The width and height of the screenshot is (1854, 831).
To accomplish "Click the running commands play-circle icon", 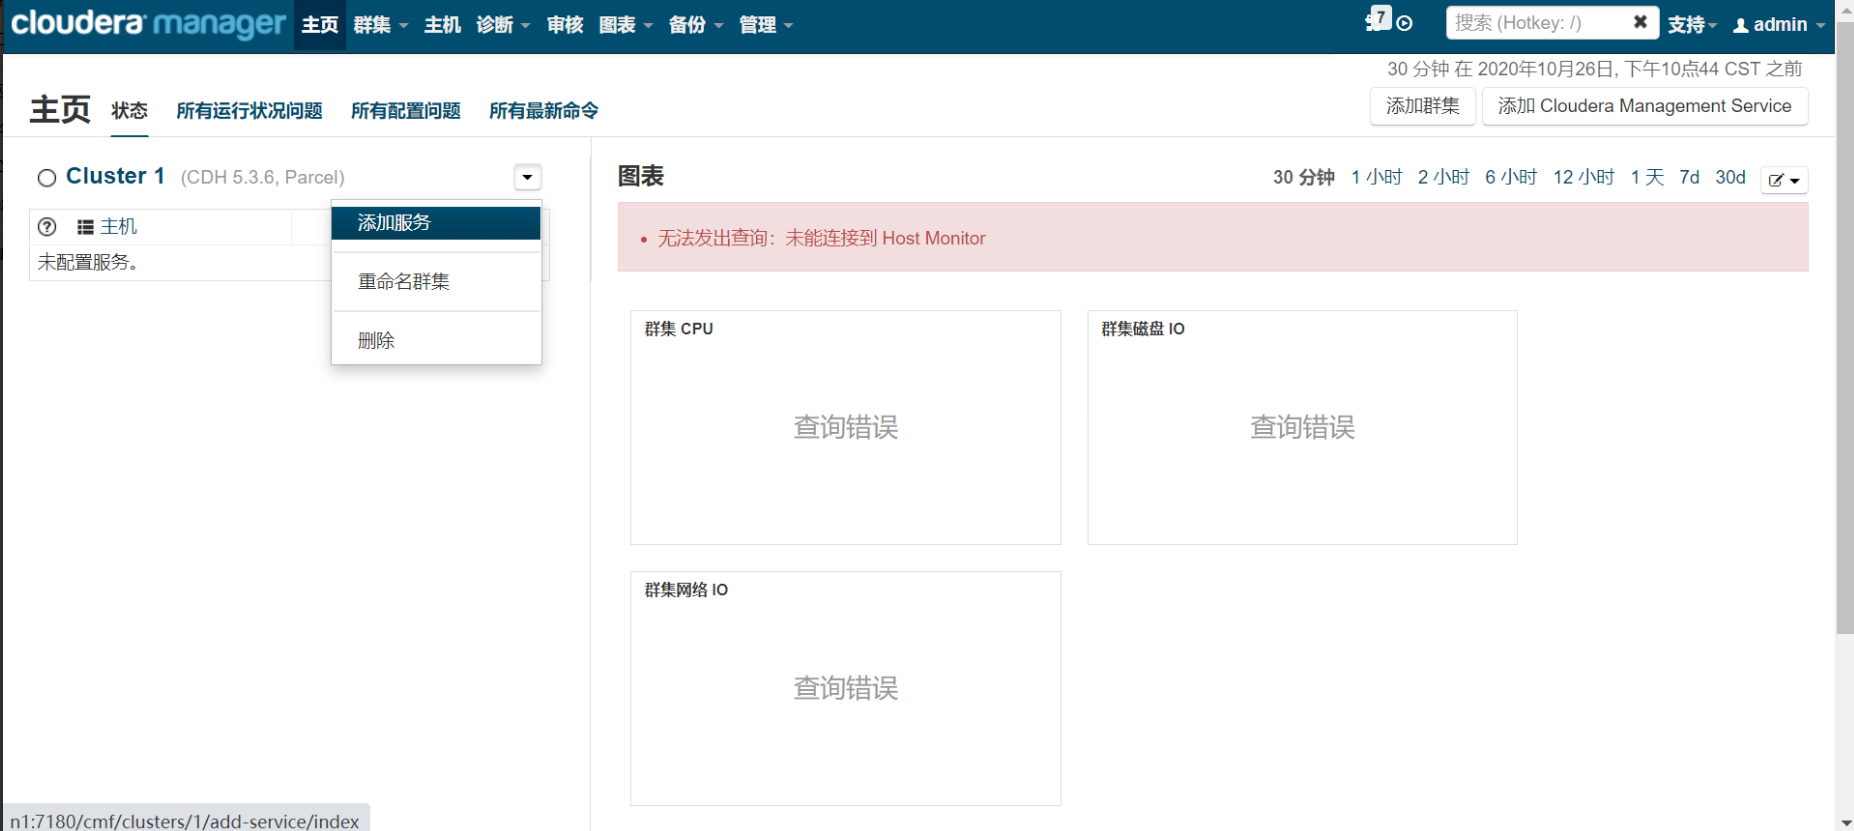I will coord(1405,24).
